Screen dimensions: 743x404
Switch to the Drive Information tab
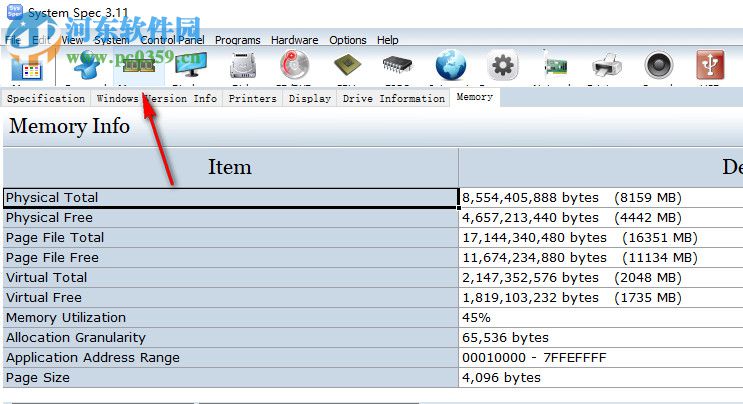393,99
